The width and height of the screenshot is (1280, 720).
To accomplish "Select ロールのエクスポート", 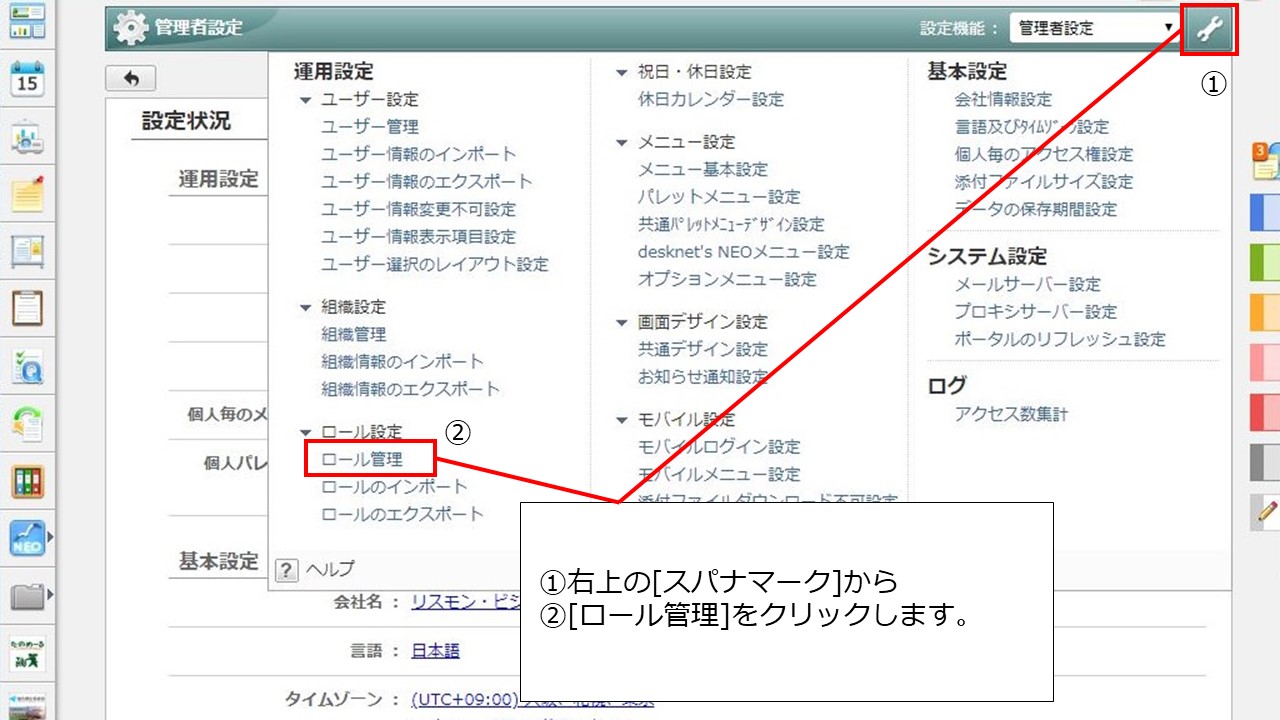I will pyautogui.click(x=402, y=514).
